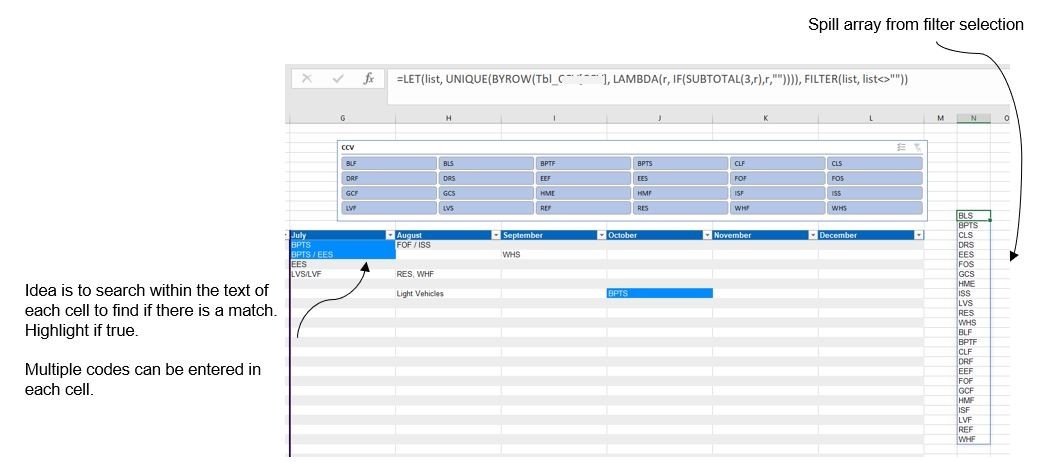Click the highlighted BPTS / EES cell
Image resolution: width=1044 pixels, height=462 pixels.
coord(343,254)
